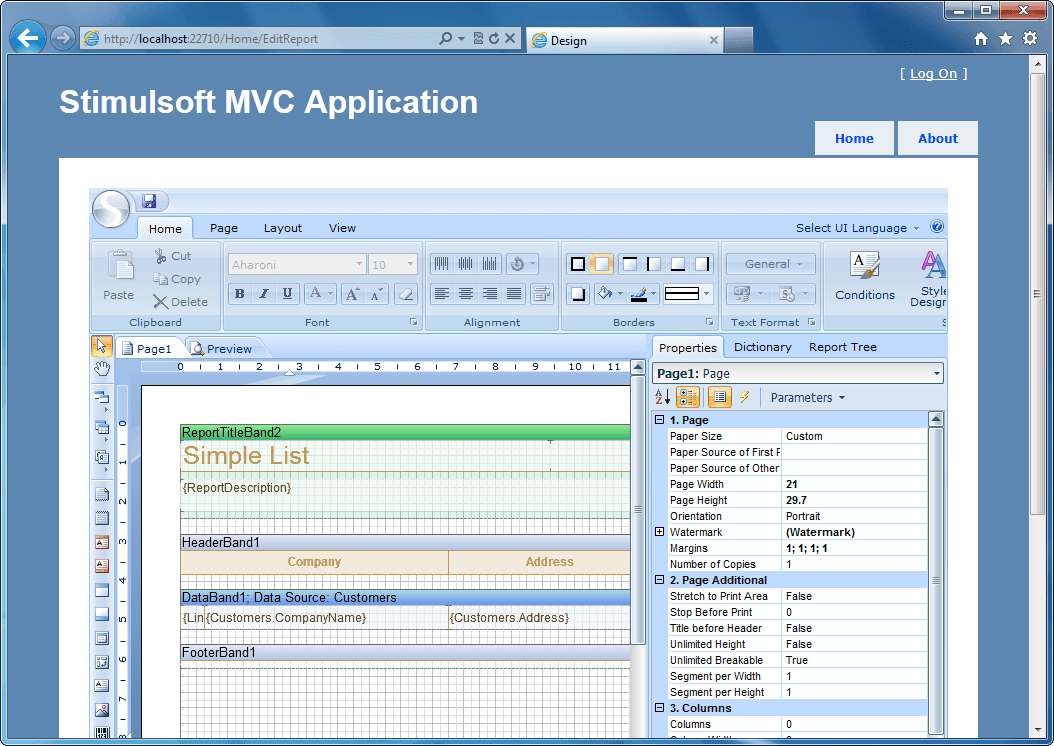Click the Center text alignment icon
The width and height of the screenshot is (1054, 746).
pos(466,294)
